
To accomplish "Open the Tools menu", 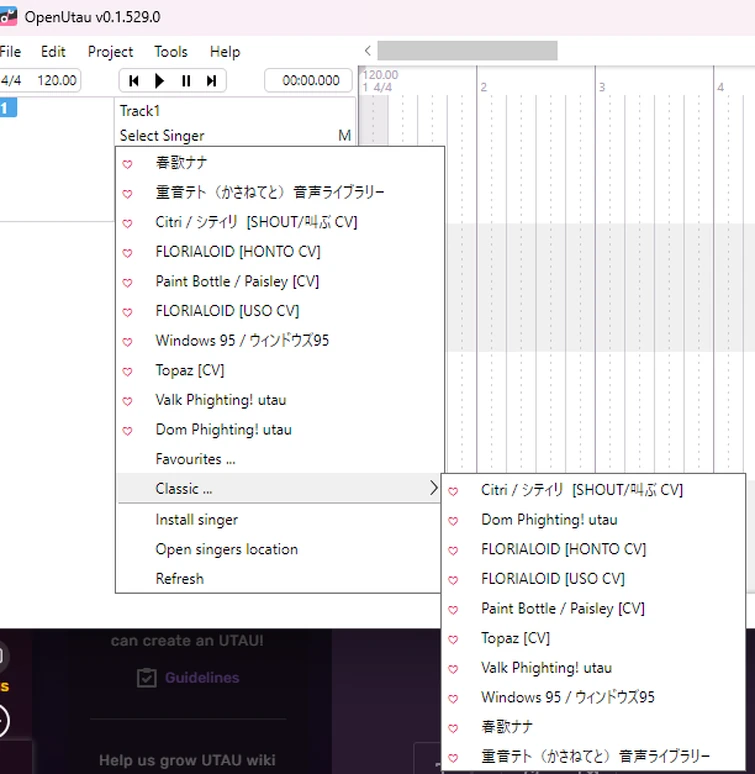I will (x=171, y=51).
